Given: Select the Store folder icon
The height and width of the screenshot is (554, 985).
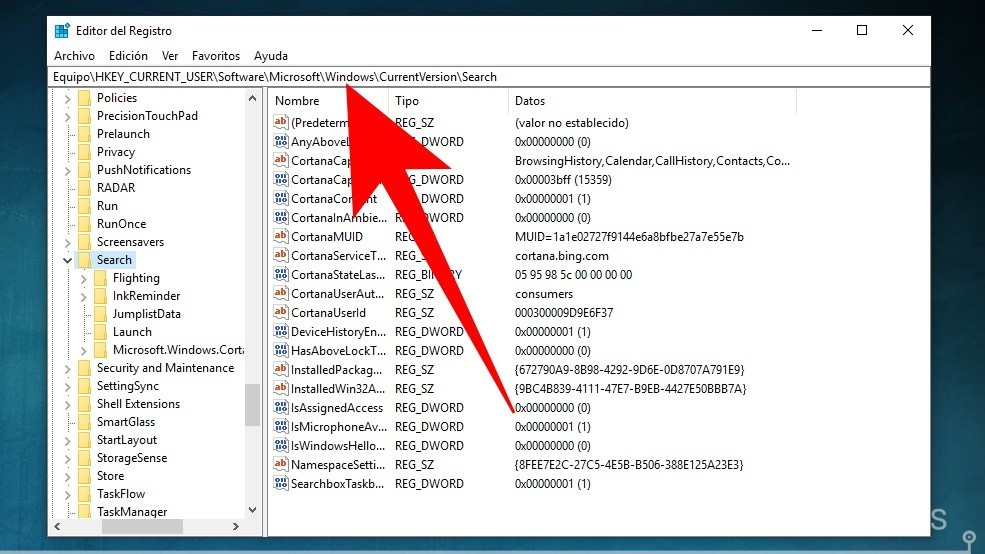Looking at the screenshot, I should pyautogui.click(x=84, y=476).
